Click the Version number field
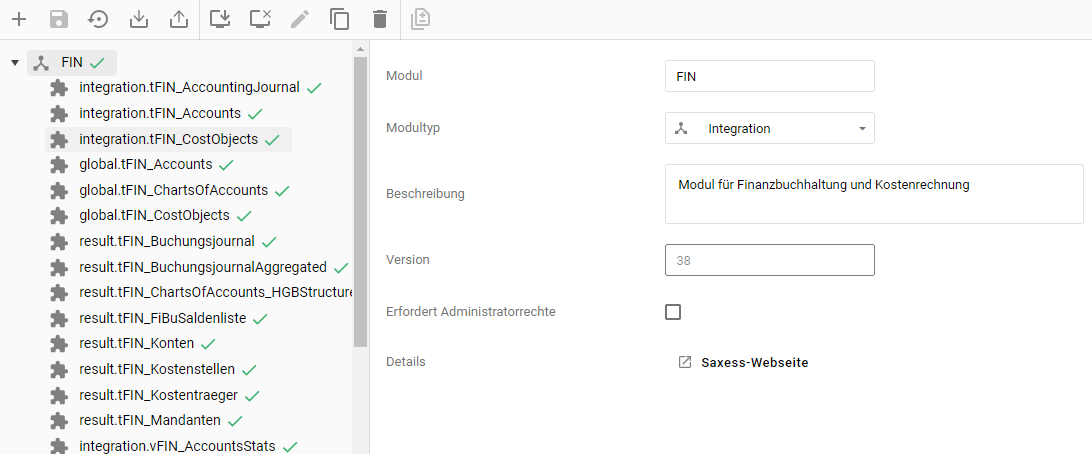 (769, 260)
